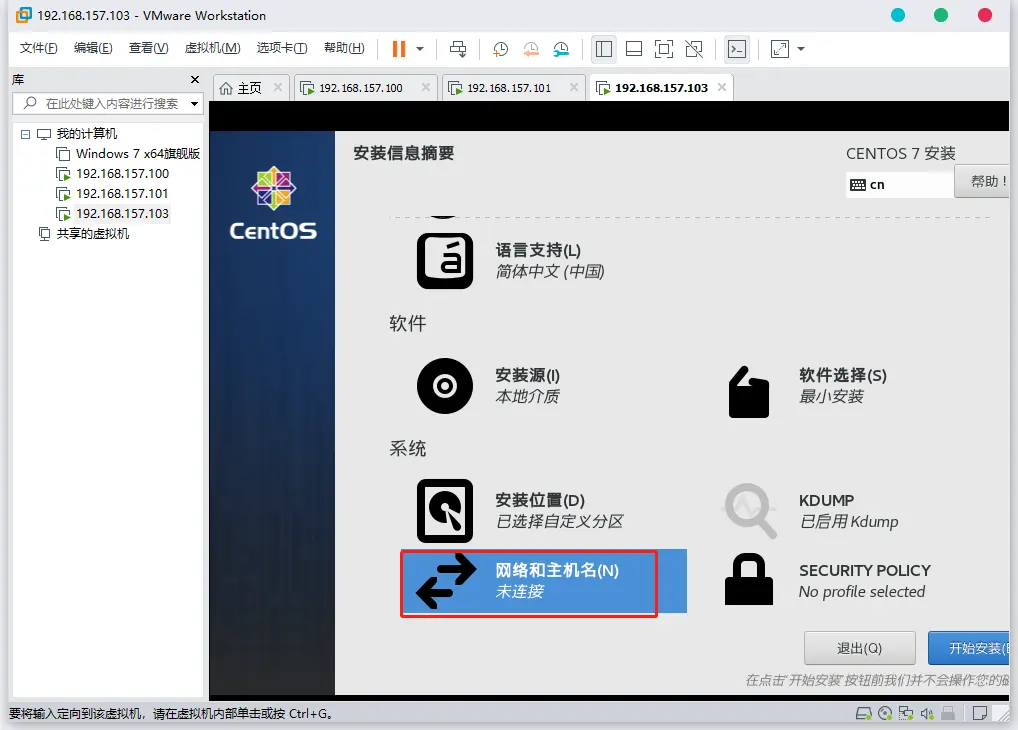Click the USB controller status icon
This screenshot has height=730, width=1018.
pyautogui.click(x=949, y=714)
